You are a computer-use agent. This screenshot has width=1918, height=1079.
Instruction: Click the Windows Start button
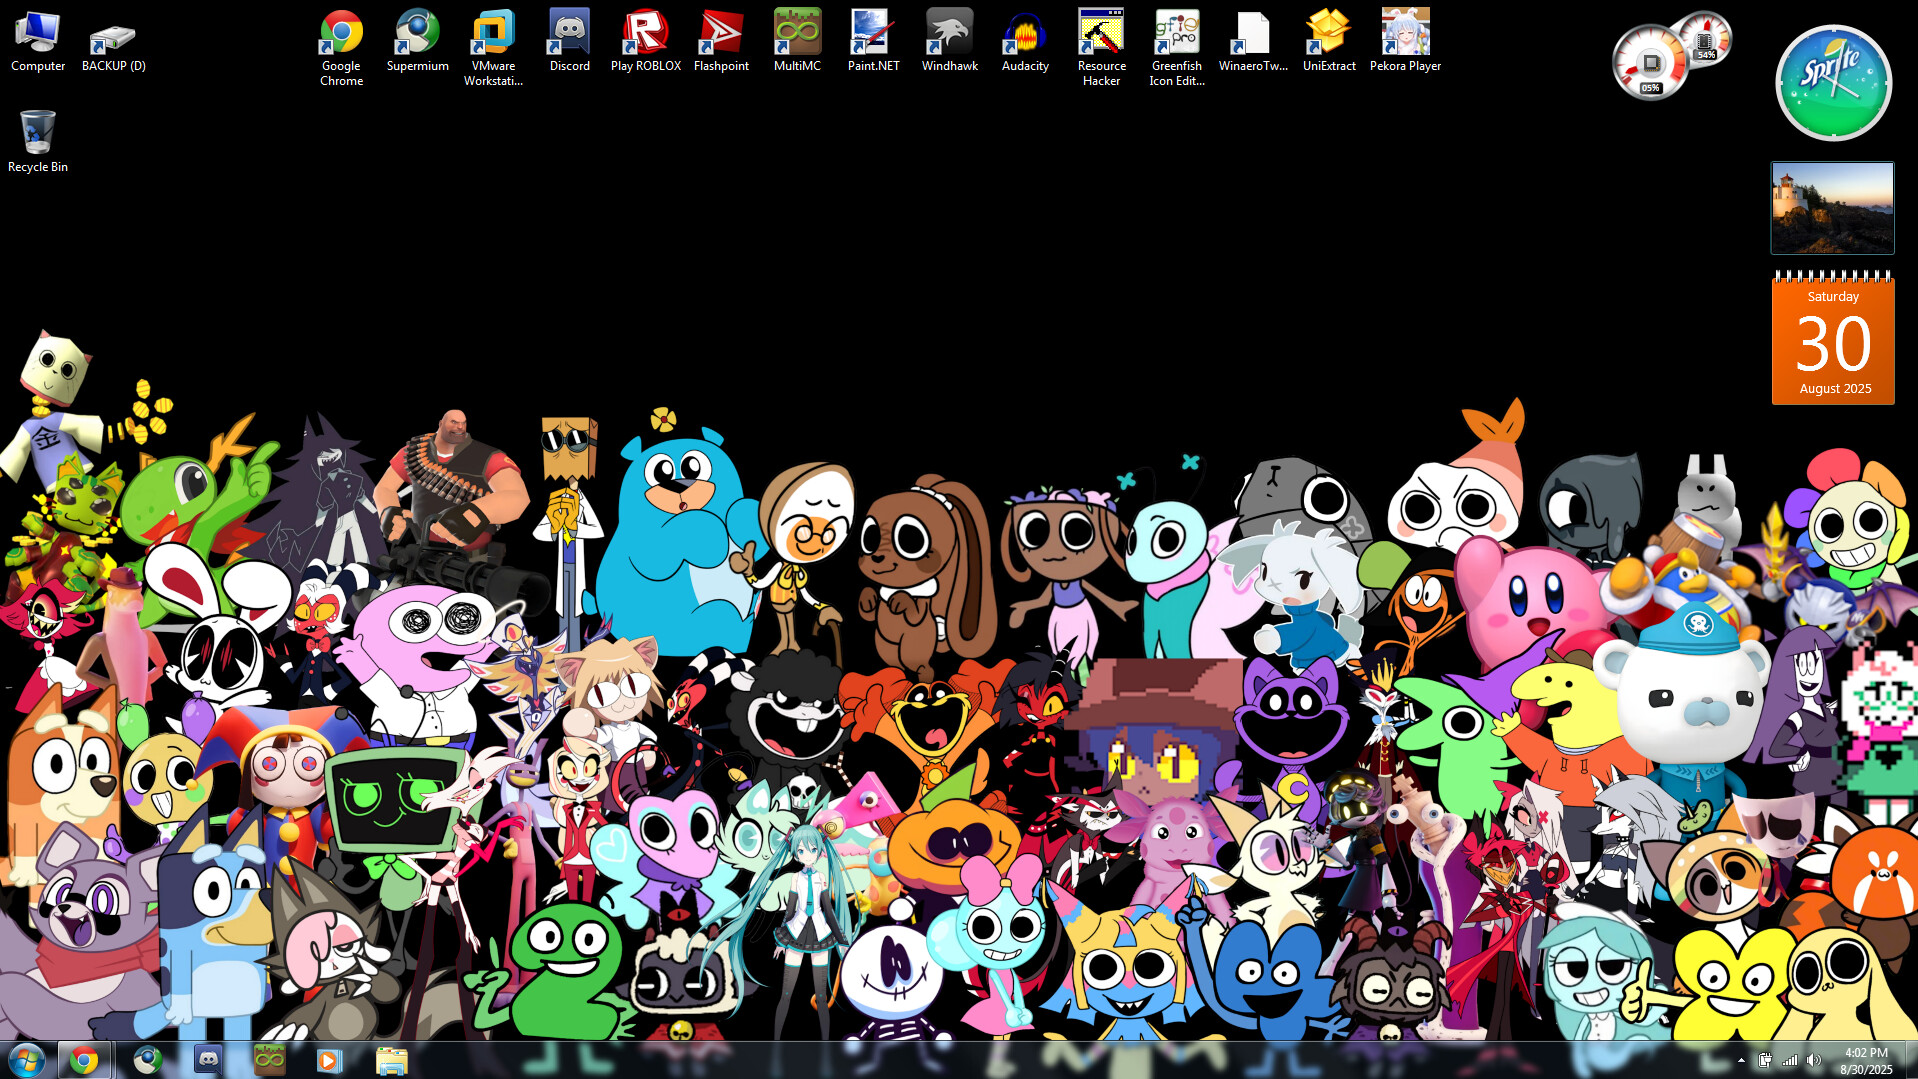tap(26, 1059)
